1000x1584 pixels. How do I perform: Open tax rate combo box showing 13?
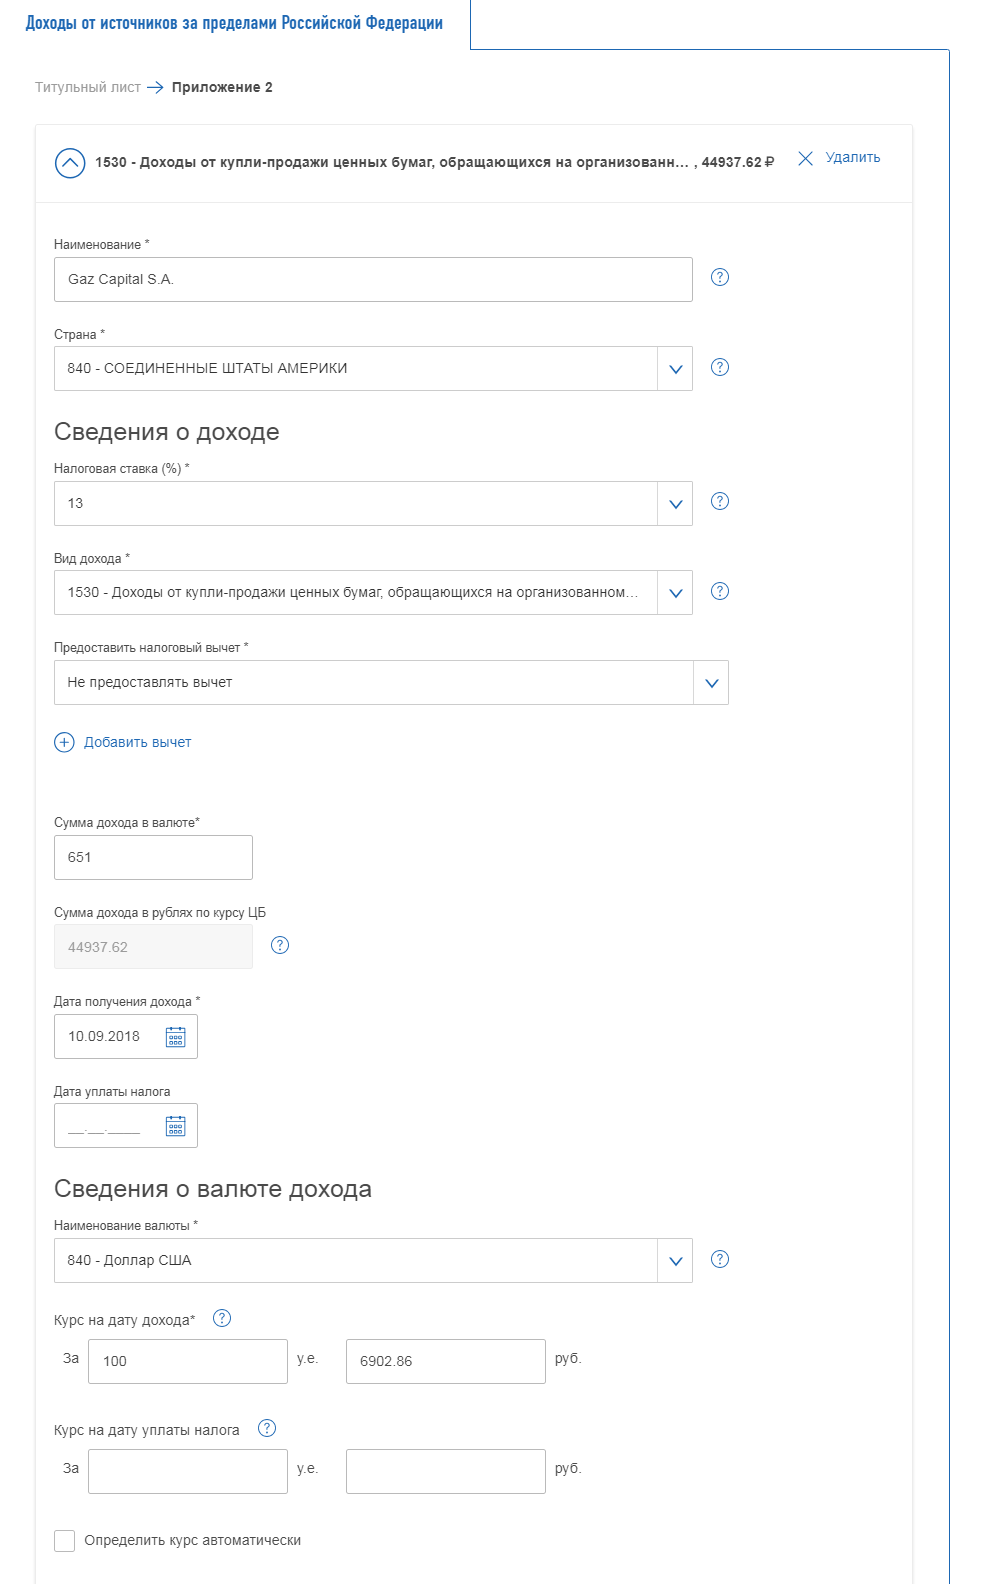coord(373,503)
